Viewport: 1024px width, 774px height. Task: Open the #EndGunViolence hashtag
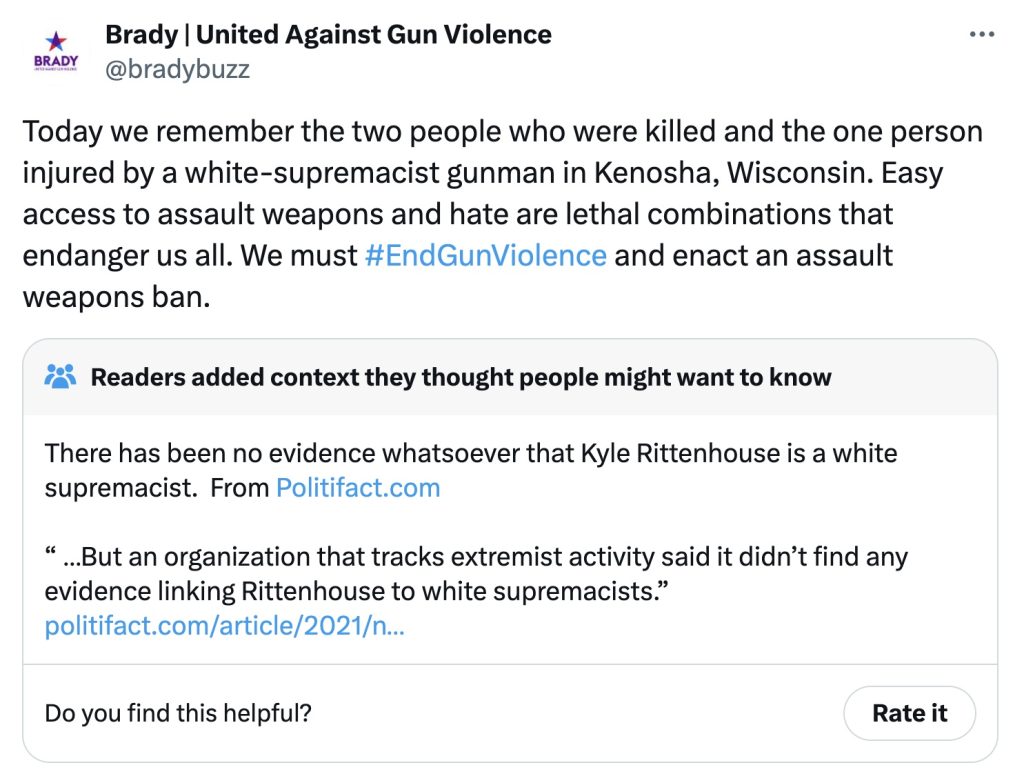click(485, 255)
